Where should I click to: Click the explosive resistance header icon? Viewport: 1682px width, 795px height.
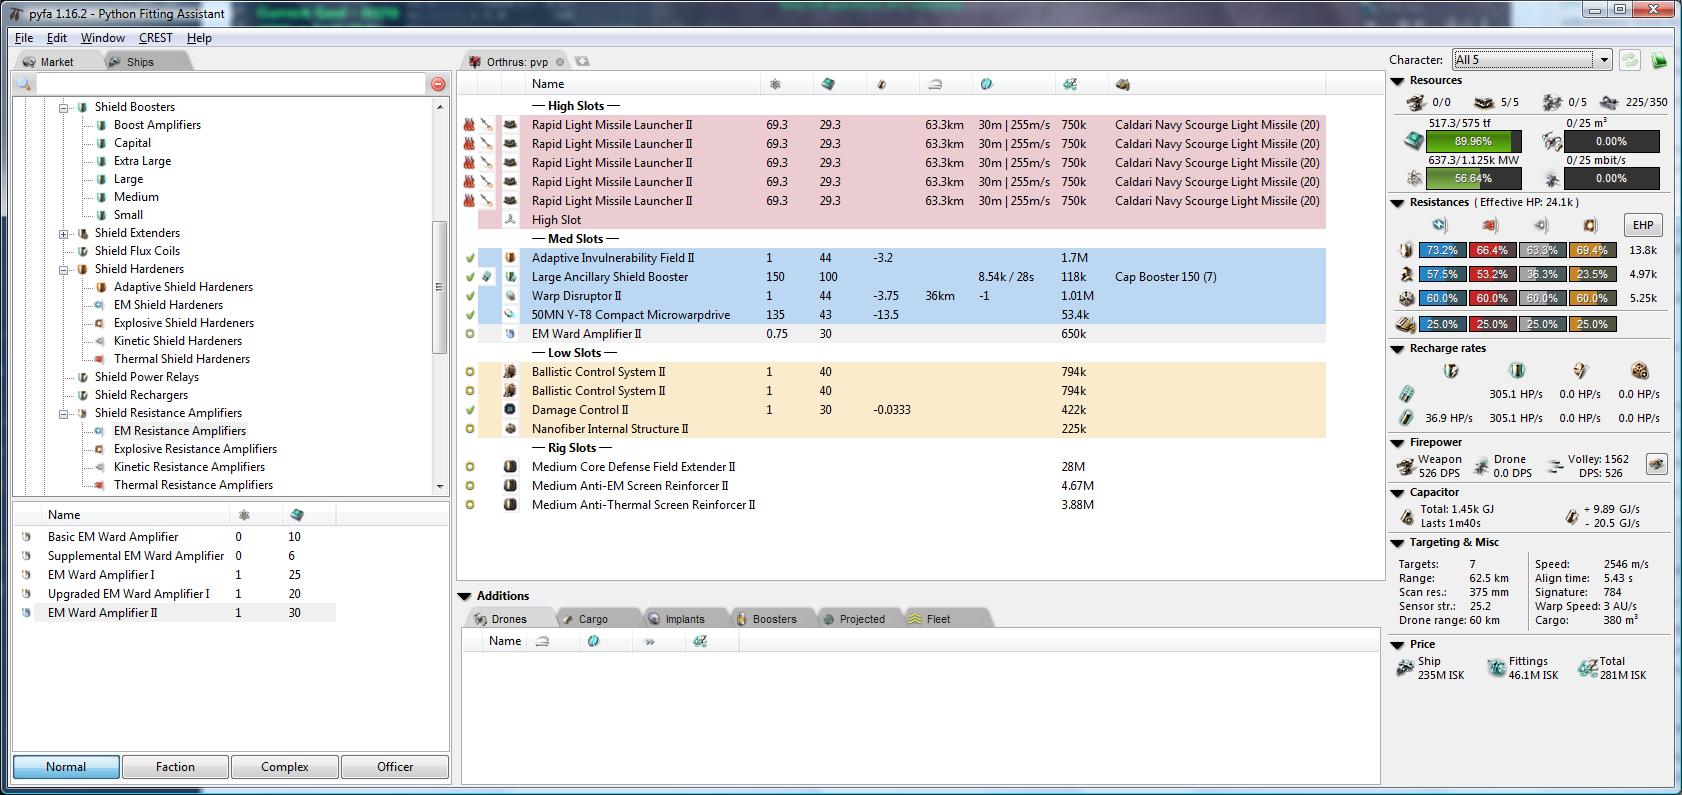pos(1590,225)
